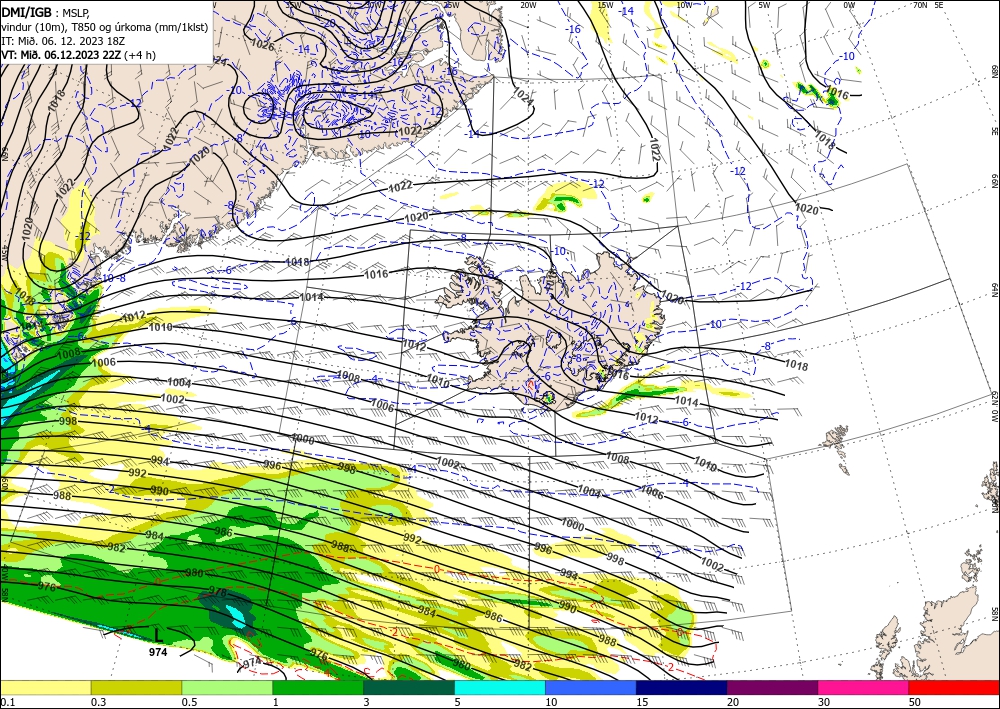Select the red 50+ legend swatch

click(954, 687)
